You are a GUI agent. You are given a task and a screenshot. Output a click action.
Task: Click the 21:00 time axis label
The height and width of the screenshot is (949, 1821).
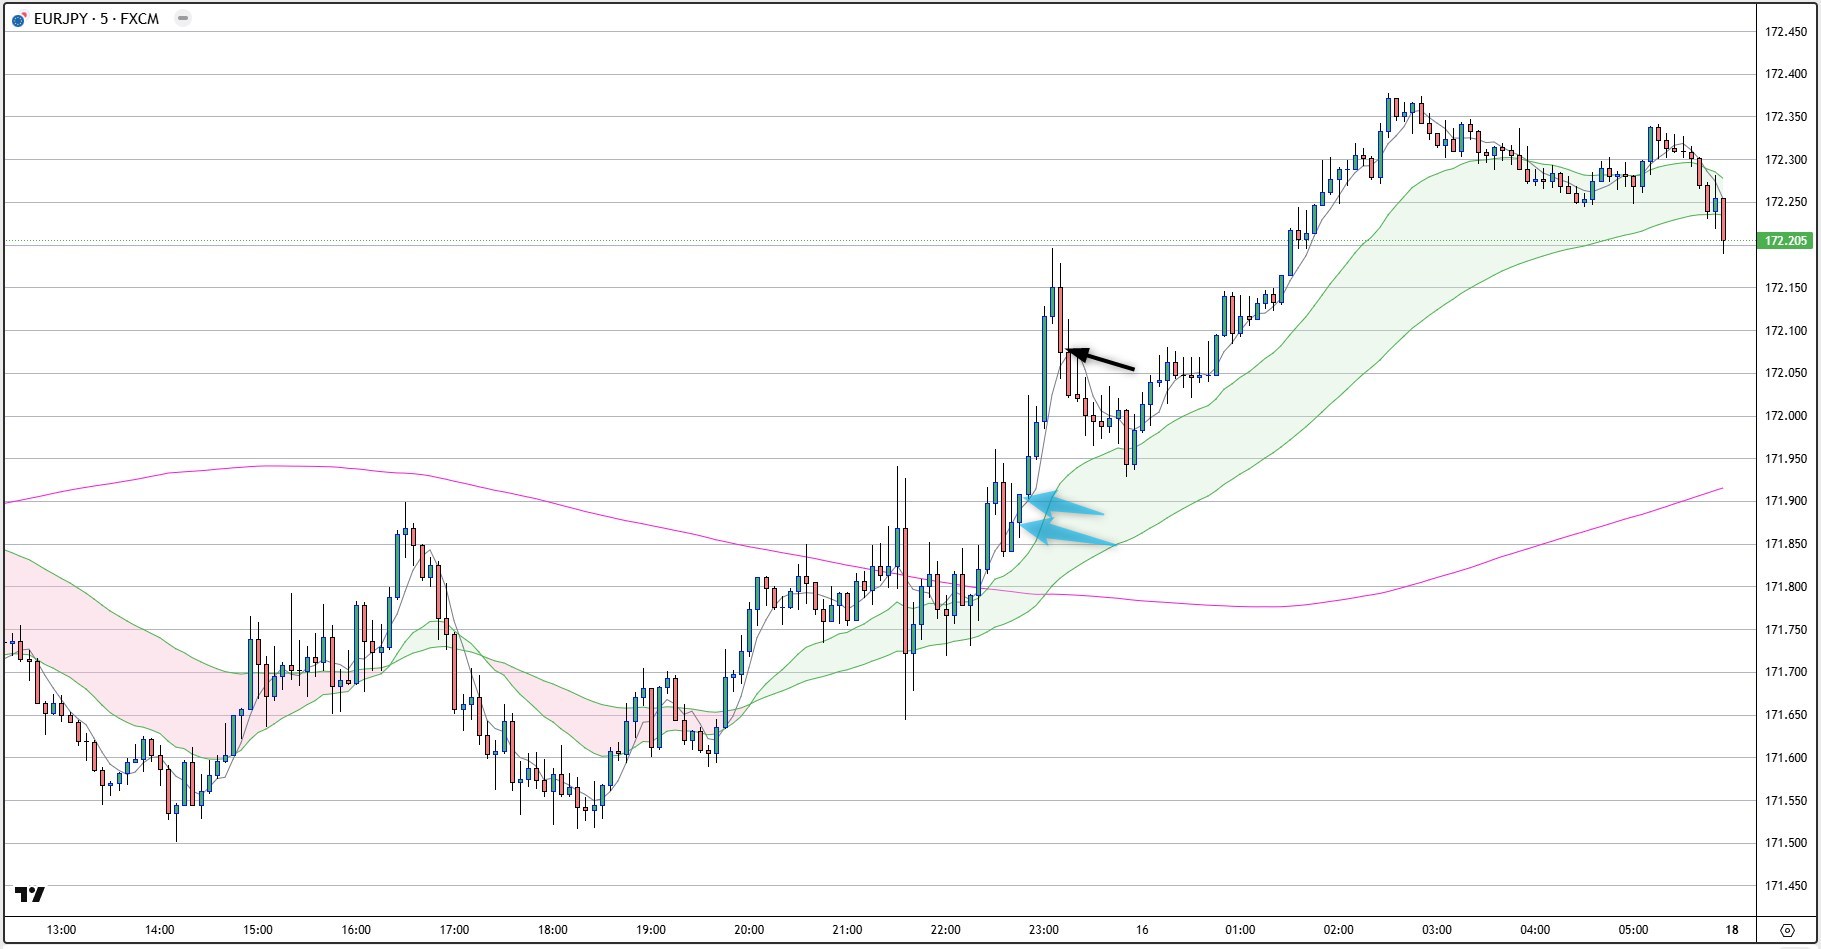coord(847,930)
